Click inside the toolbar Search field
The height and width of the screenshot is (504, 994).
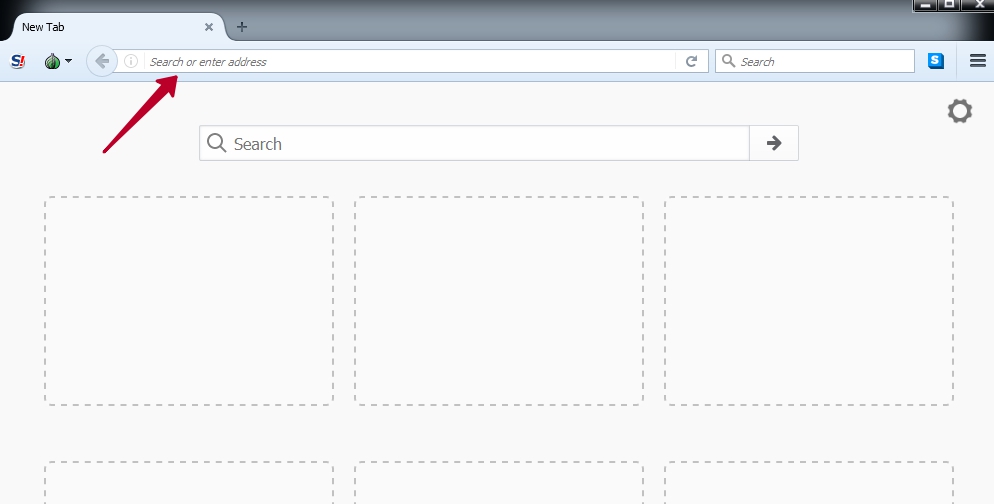[x=820, y=62]
